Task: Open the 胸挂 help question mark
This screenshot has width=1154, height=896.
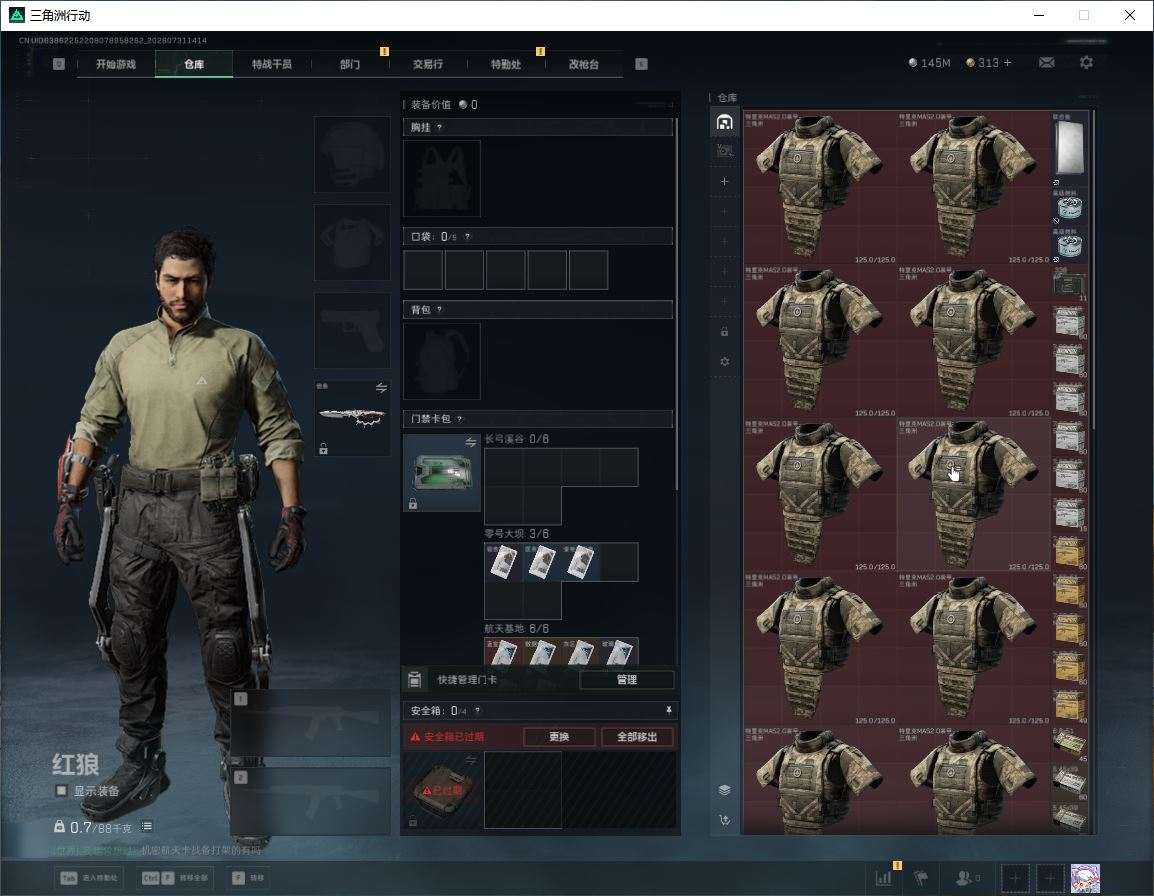Action: [439, 127]
